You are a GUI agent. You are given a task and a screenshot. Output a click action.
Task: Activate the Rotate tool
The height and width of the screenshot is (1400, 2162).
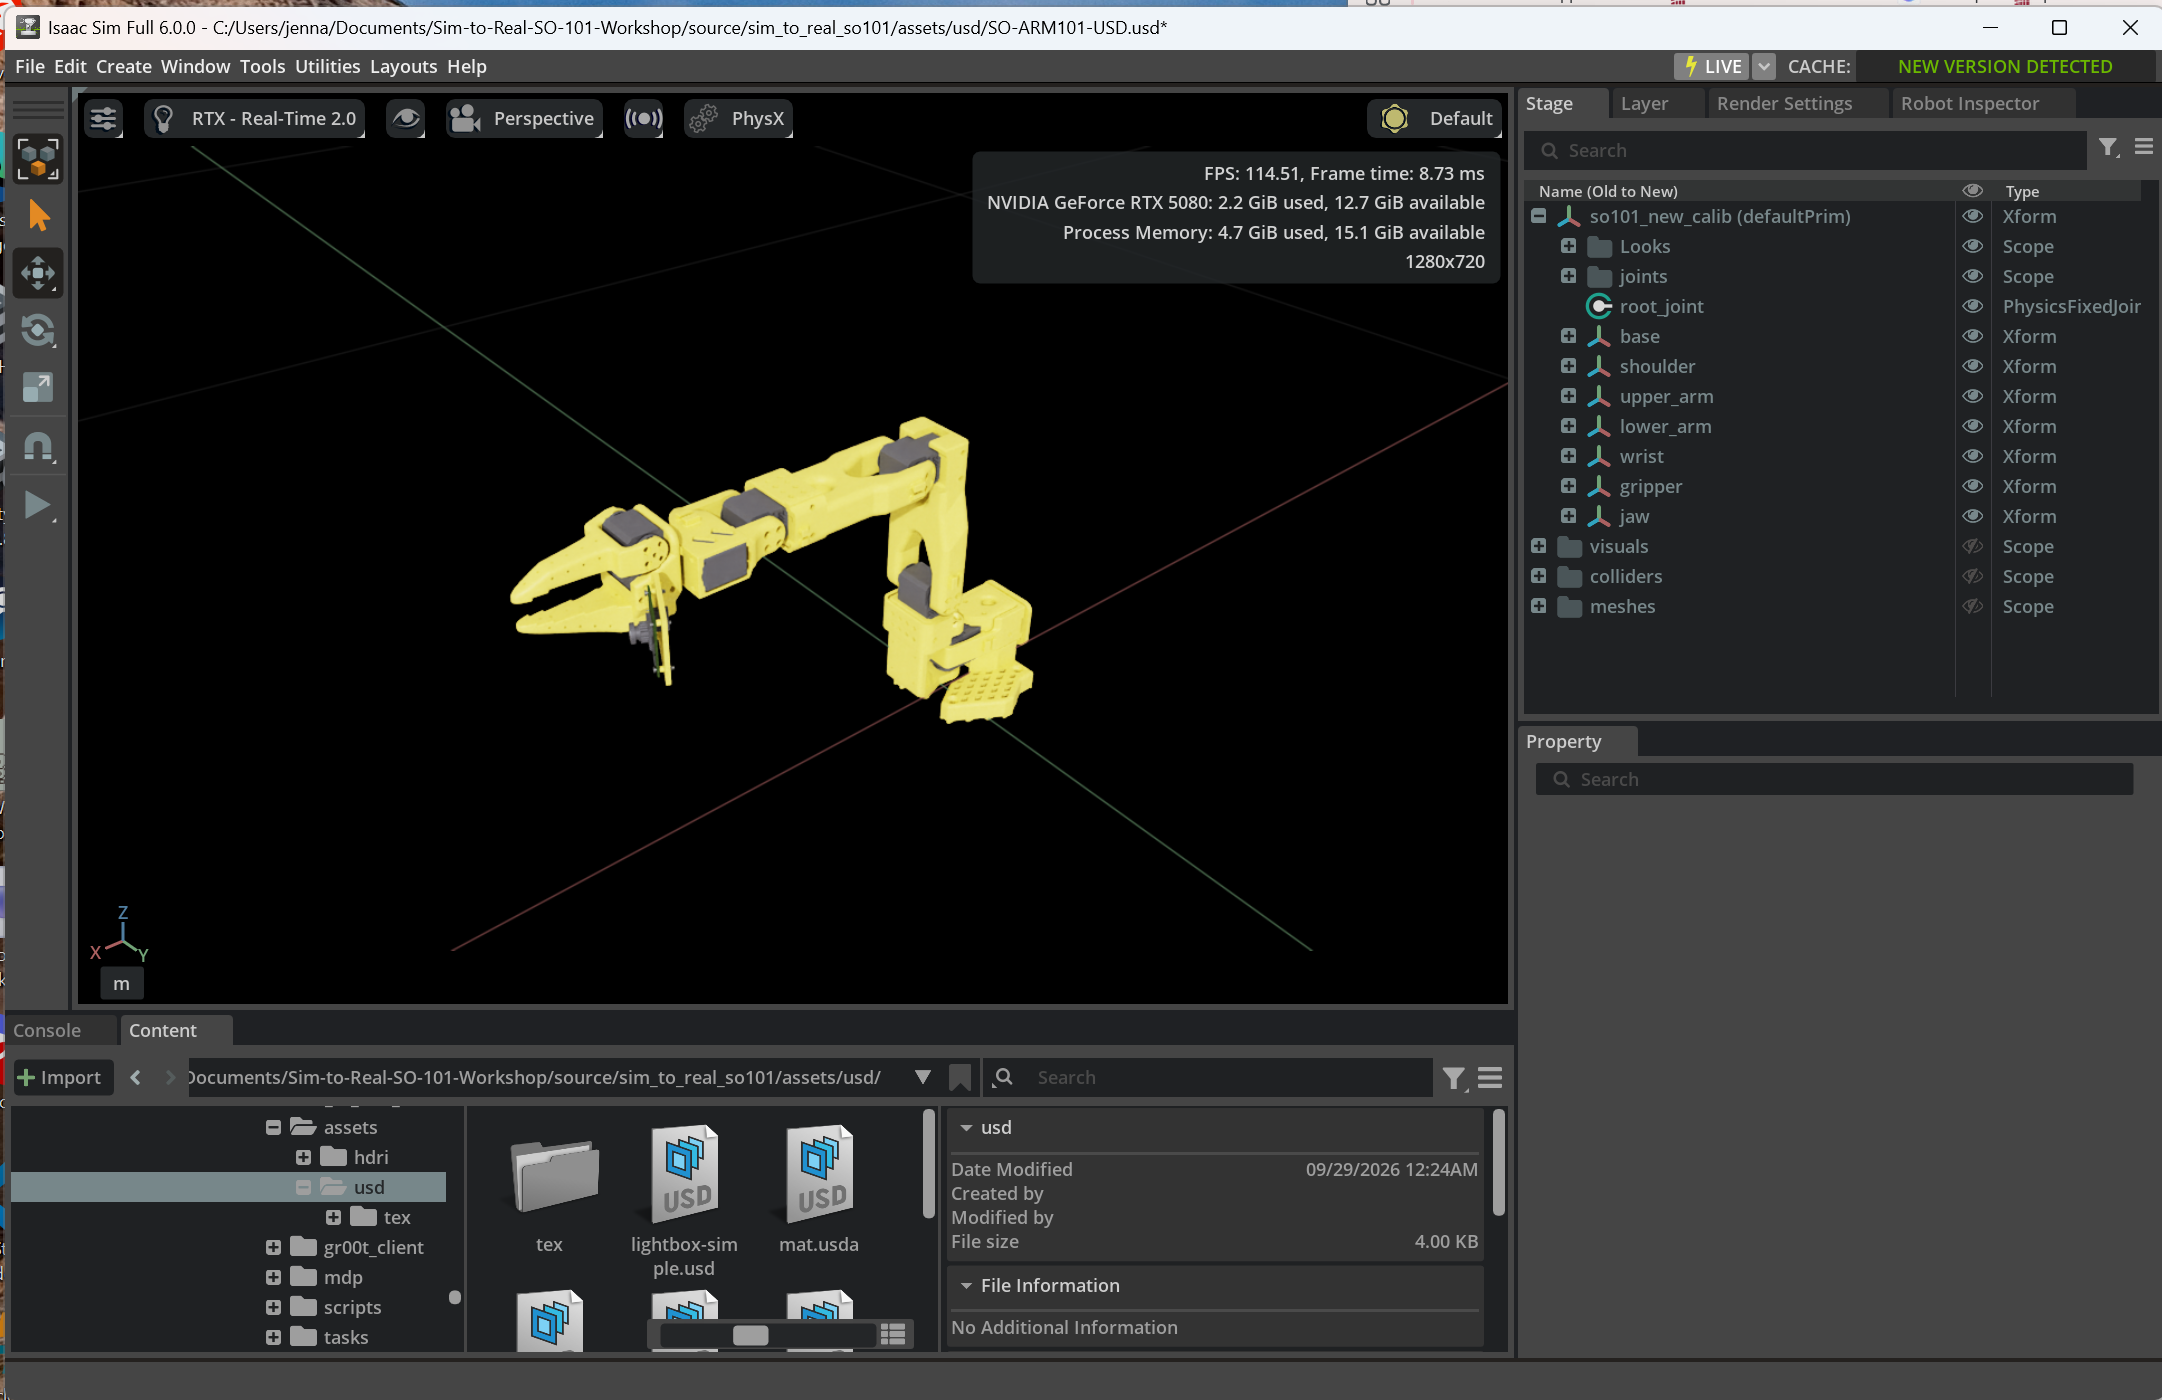point(38,330)
